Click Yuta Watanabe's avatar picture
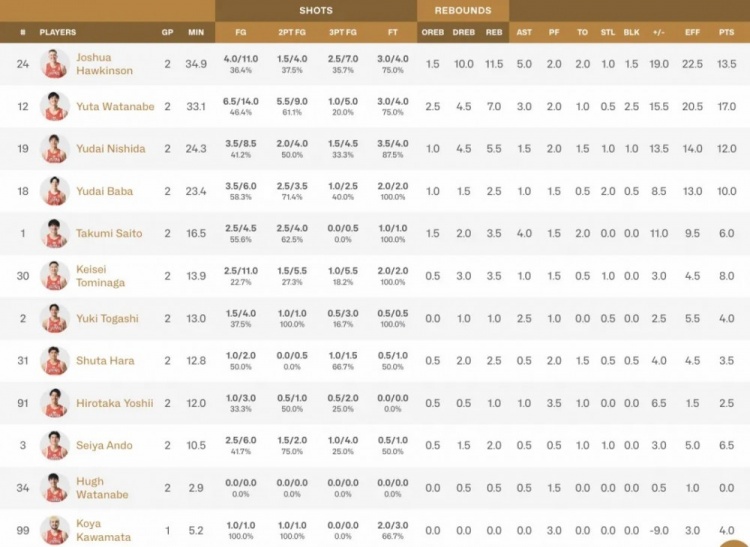This screenshot has width=750, height=547. pos(55,106)
